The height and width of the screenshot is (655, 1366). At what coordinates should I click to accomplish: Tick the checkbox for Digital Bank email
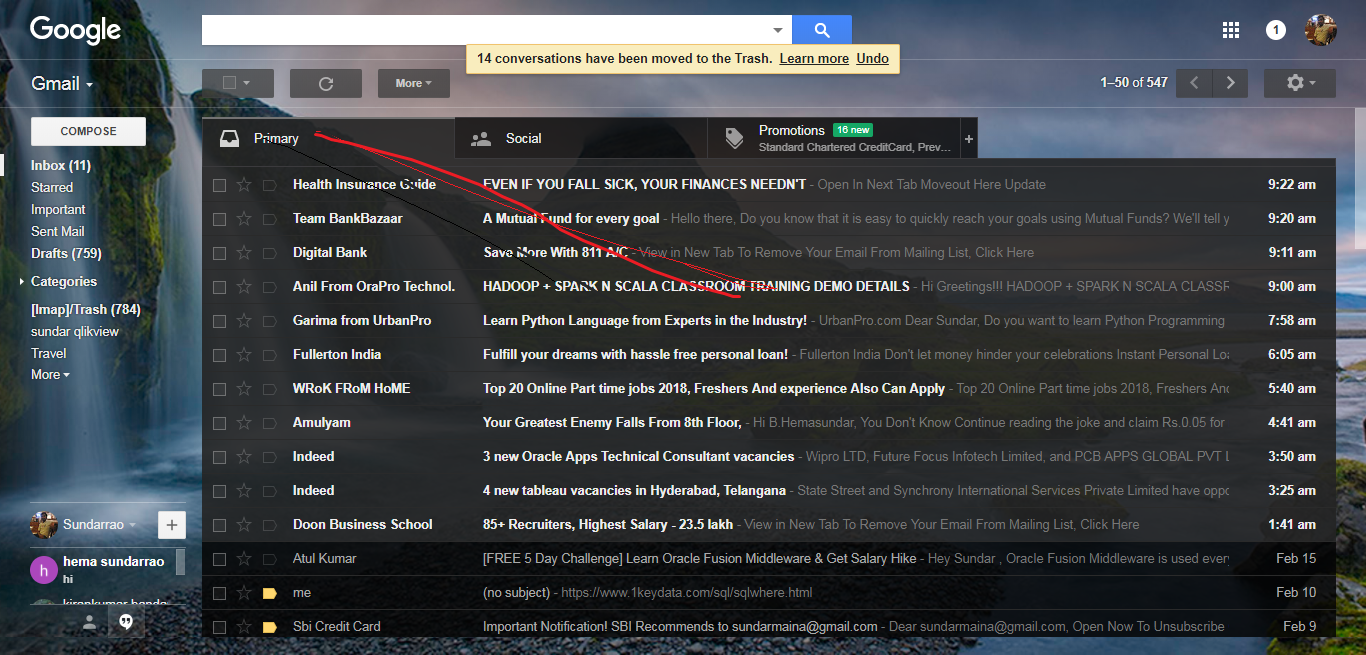point(219,253)
